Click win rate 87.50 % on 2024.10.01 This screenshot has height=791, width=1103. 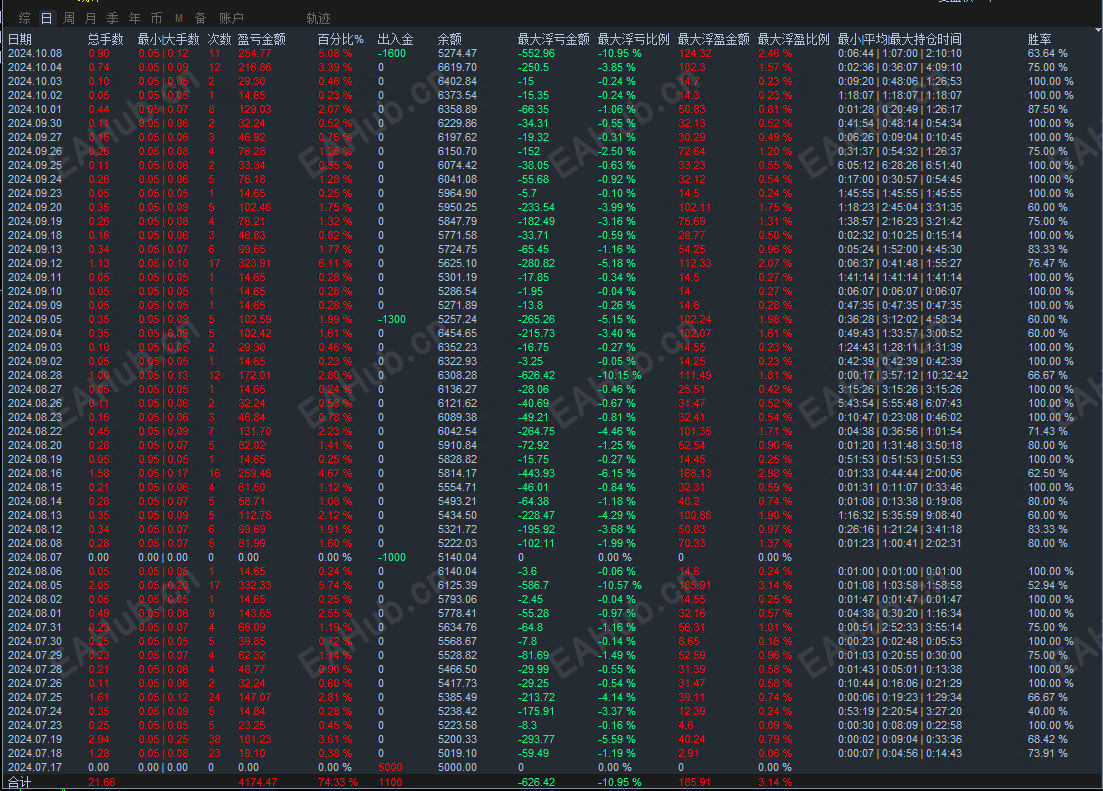click(x=1047, y=110)
